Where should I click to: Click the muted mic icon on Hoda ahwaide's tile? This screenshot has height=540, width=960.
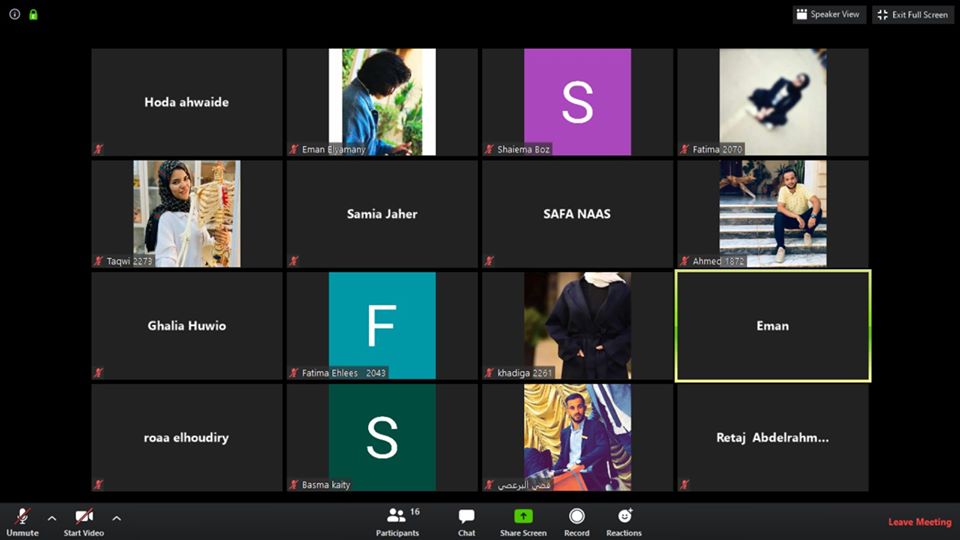pos(99,149)
